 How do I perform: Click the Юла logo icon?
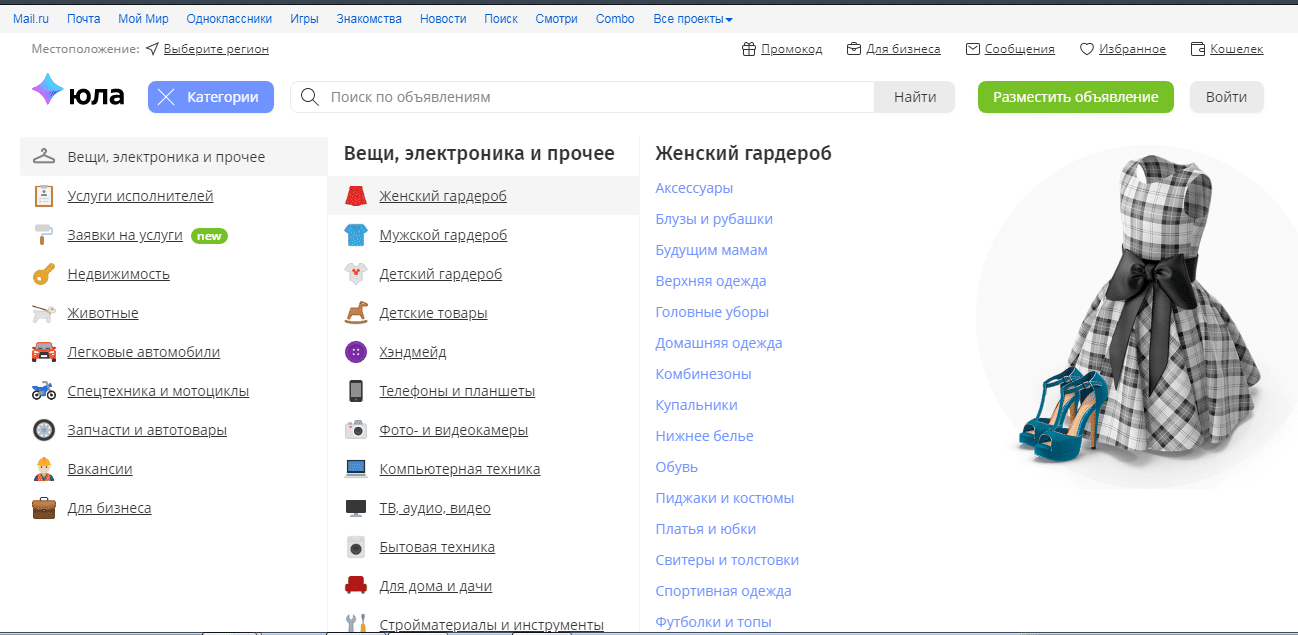[47, 90]
